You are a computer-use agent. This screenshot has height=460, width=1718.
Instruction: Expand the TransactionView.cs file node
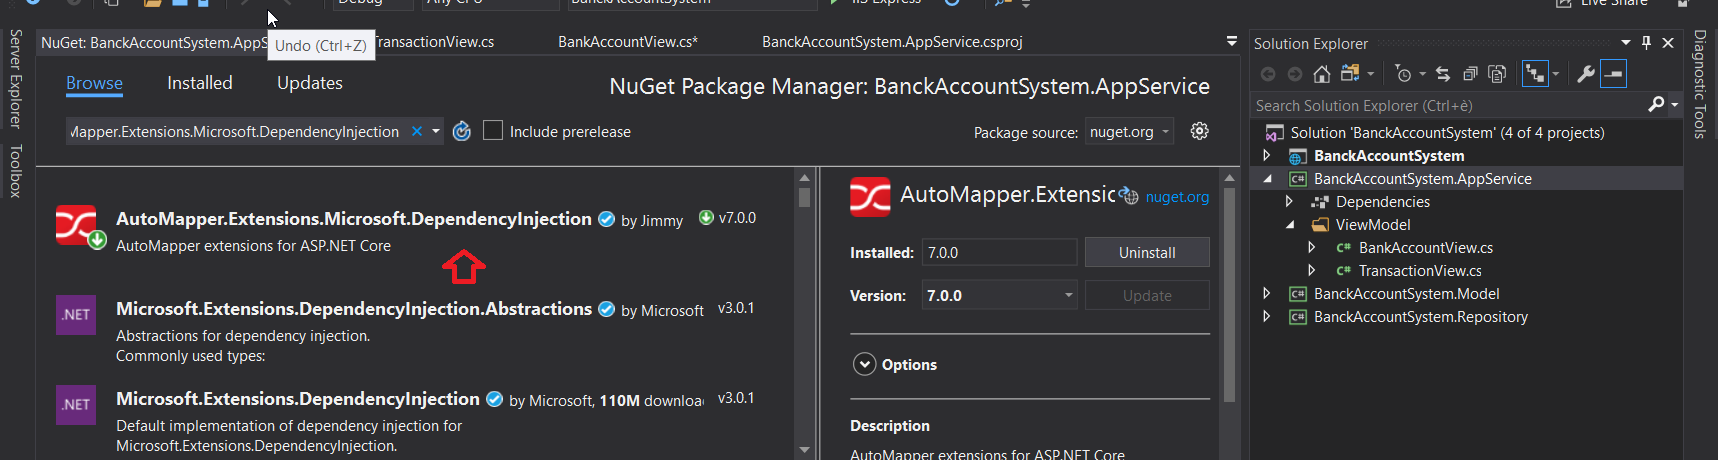point(1312,270)
